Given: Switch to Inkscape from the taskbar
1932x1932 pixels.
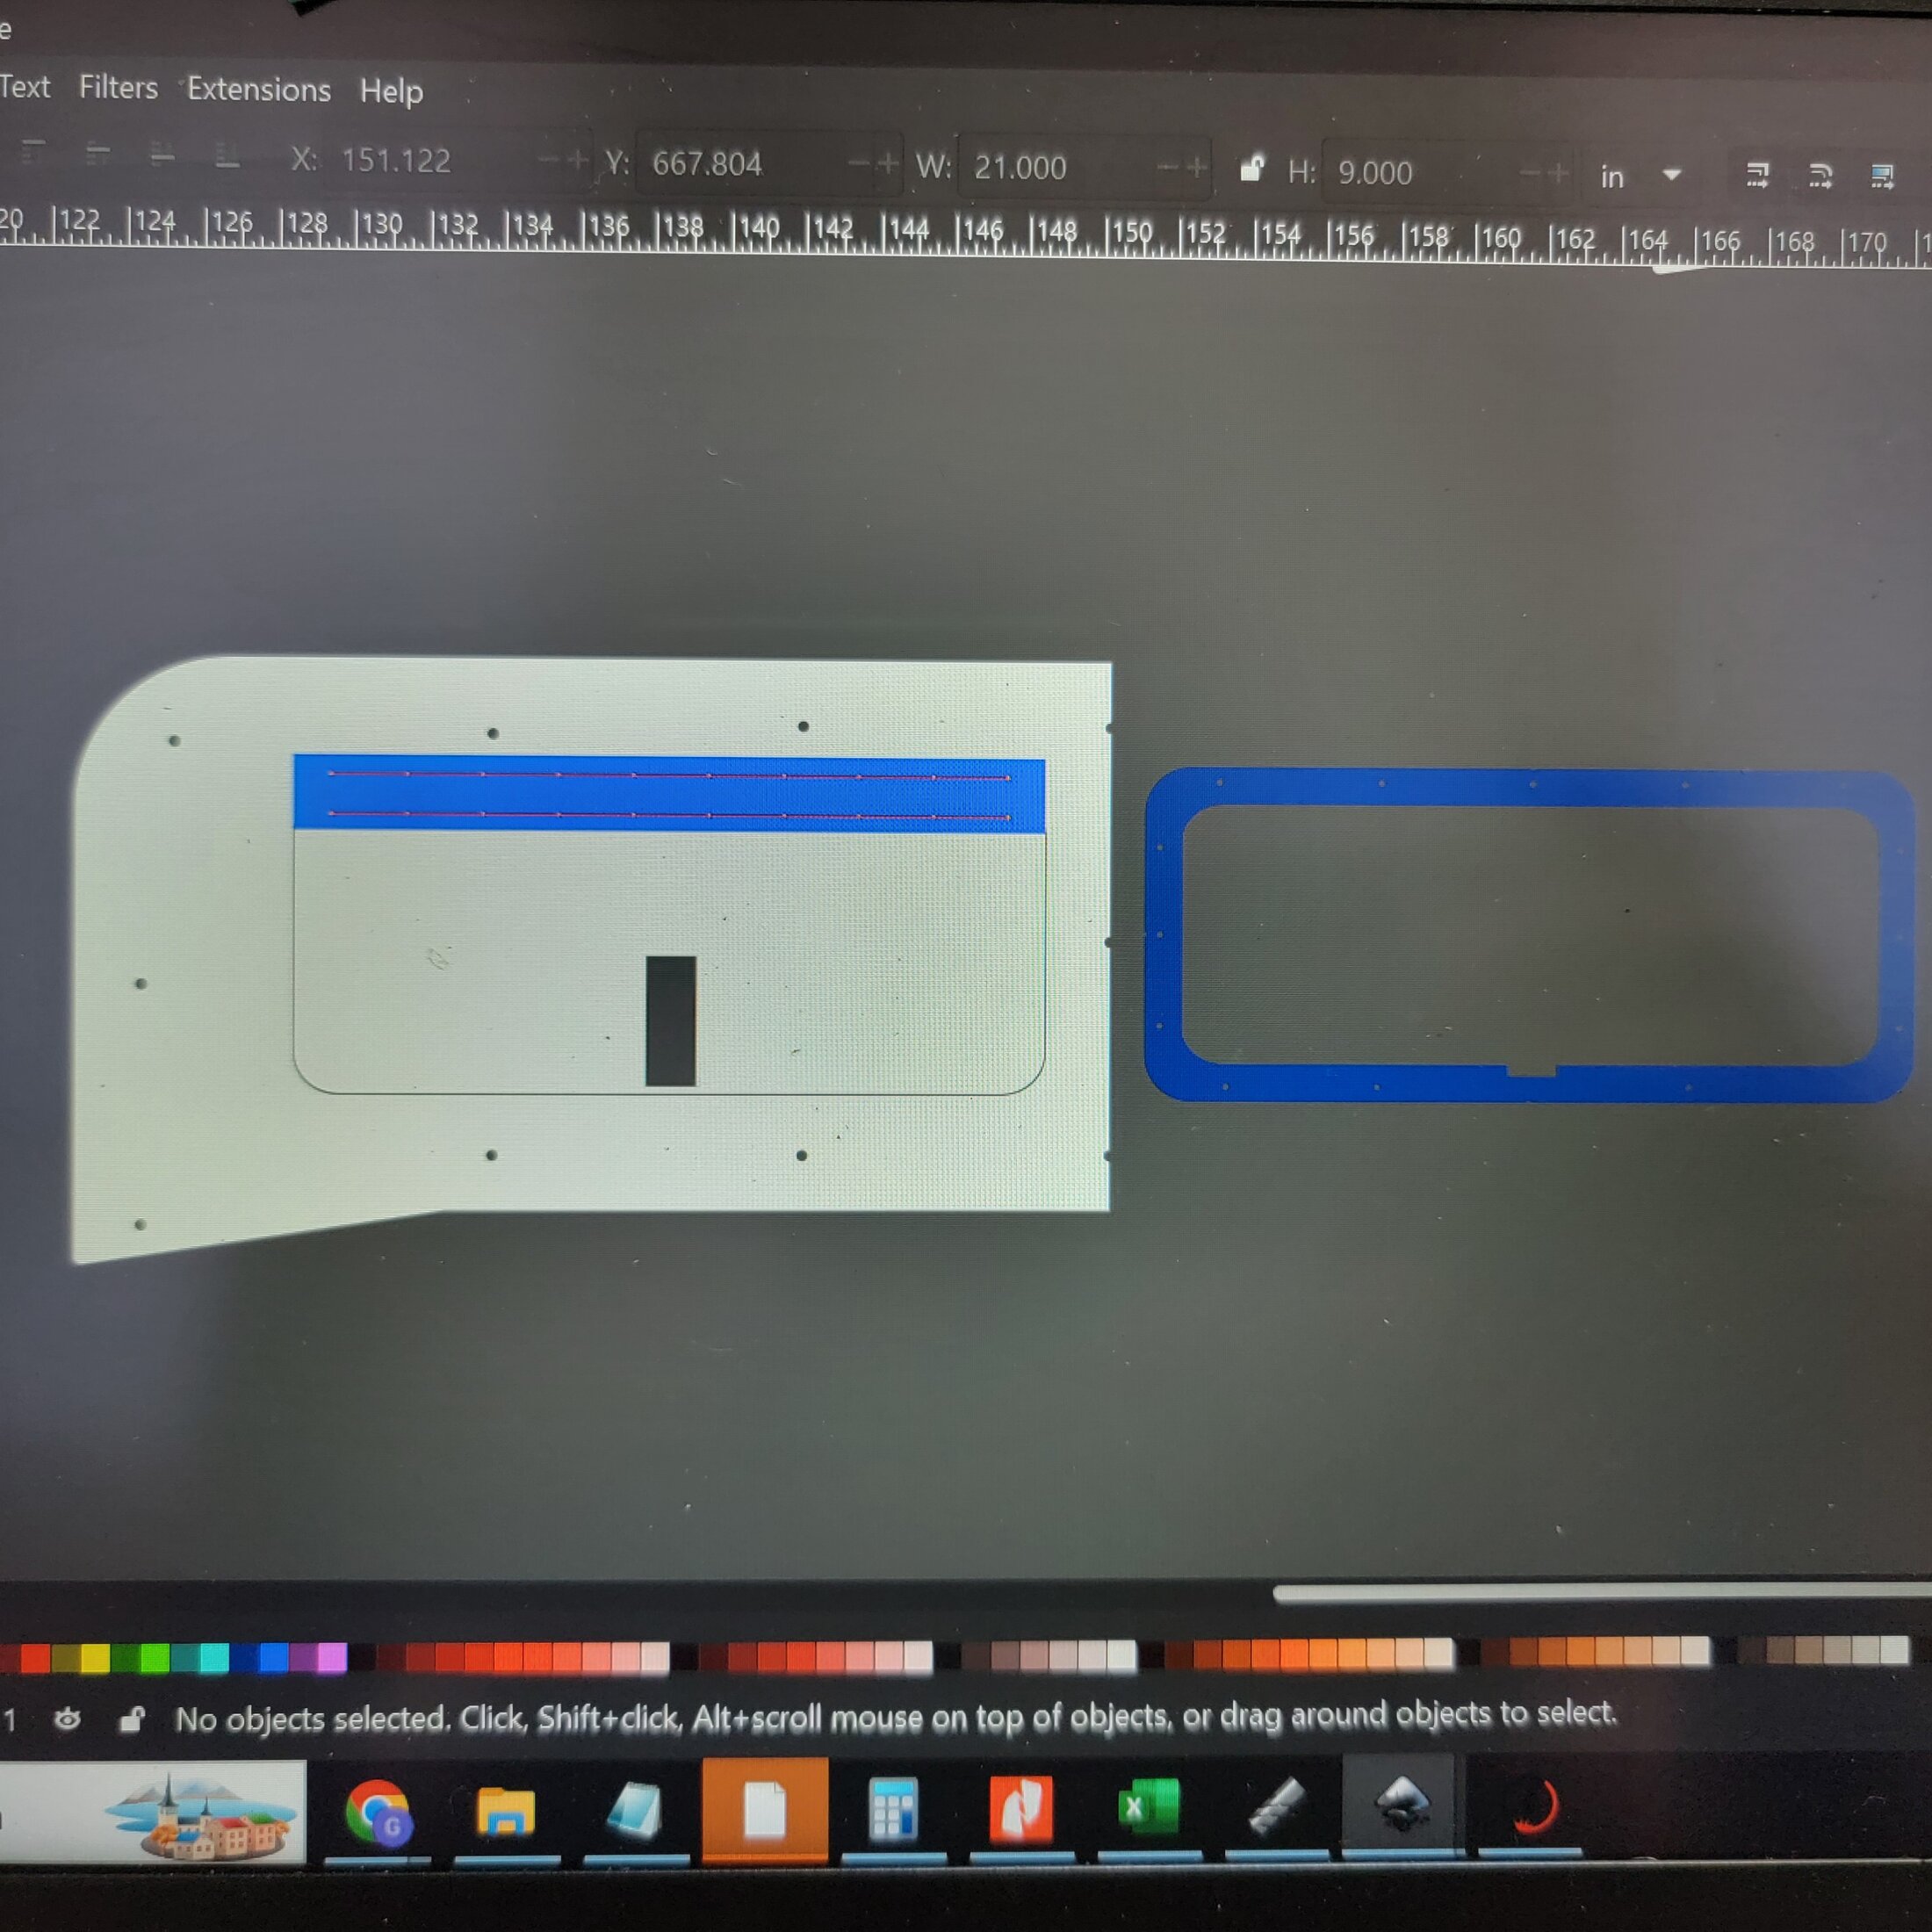Looking at the screenshot, I should [x=1403, y=1805].
